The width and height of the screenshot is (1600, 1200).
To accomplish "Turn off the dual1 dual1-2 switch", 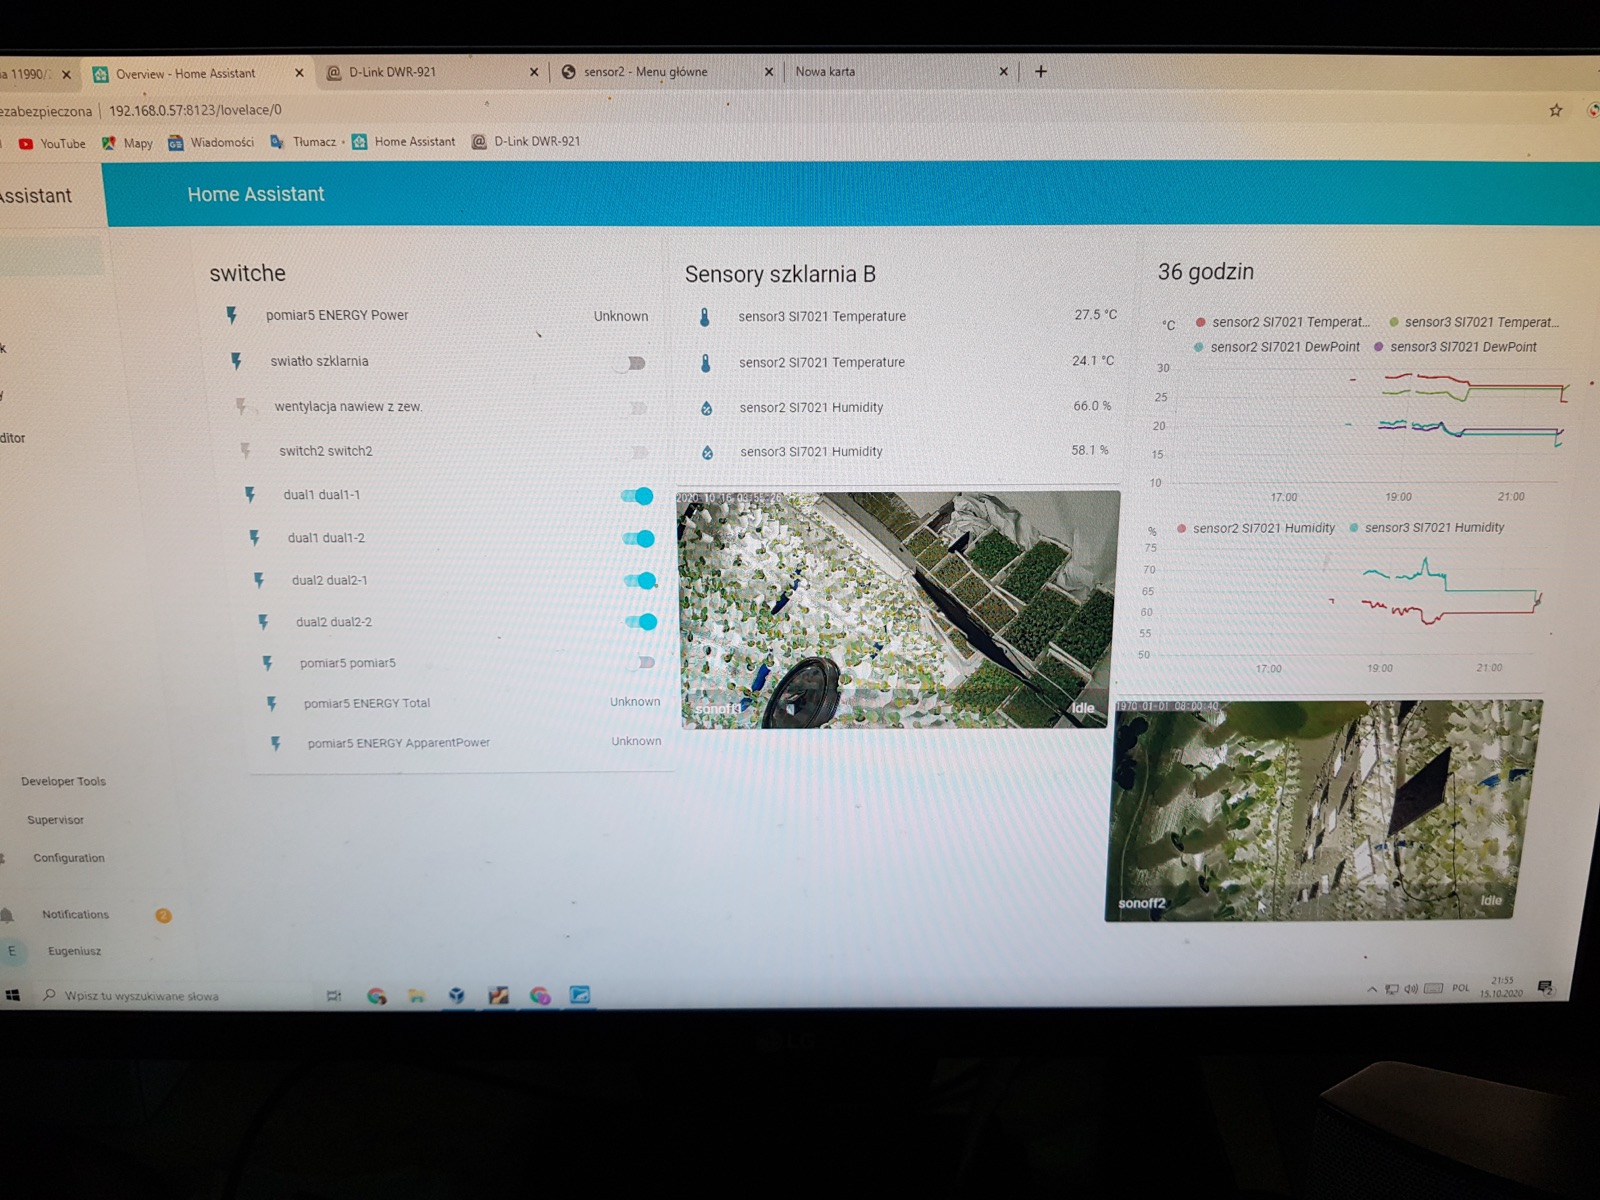I will tap(639, 539).
